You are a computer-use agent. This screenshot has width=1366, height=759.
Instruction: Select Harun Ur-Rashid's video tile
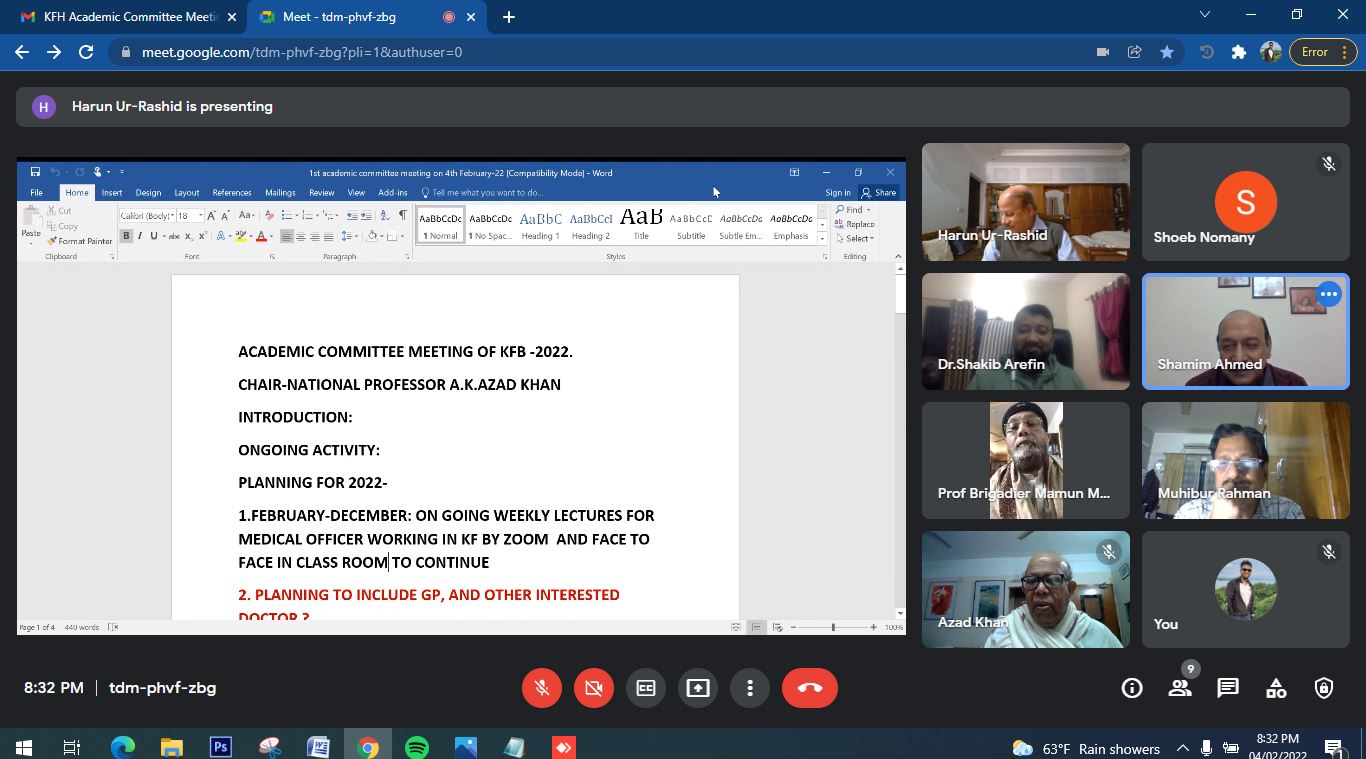1025,202
